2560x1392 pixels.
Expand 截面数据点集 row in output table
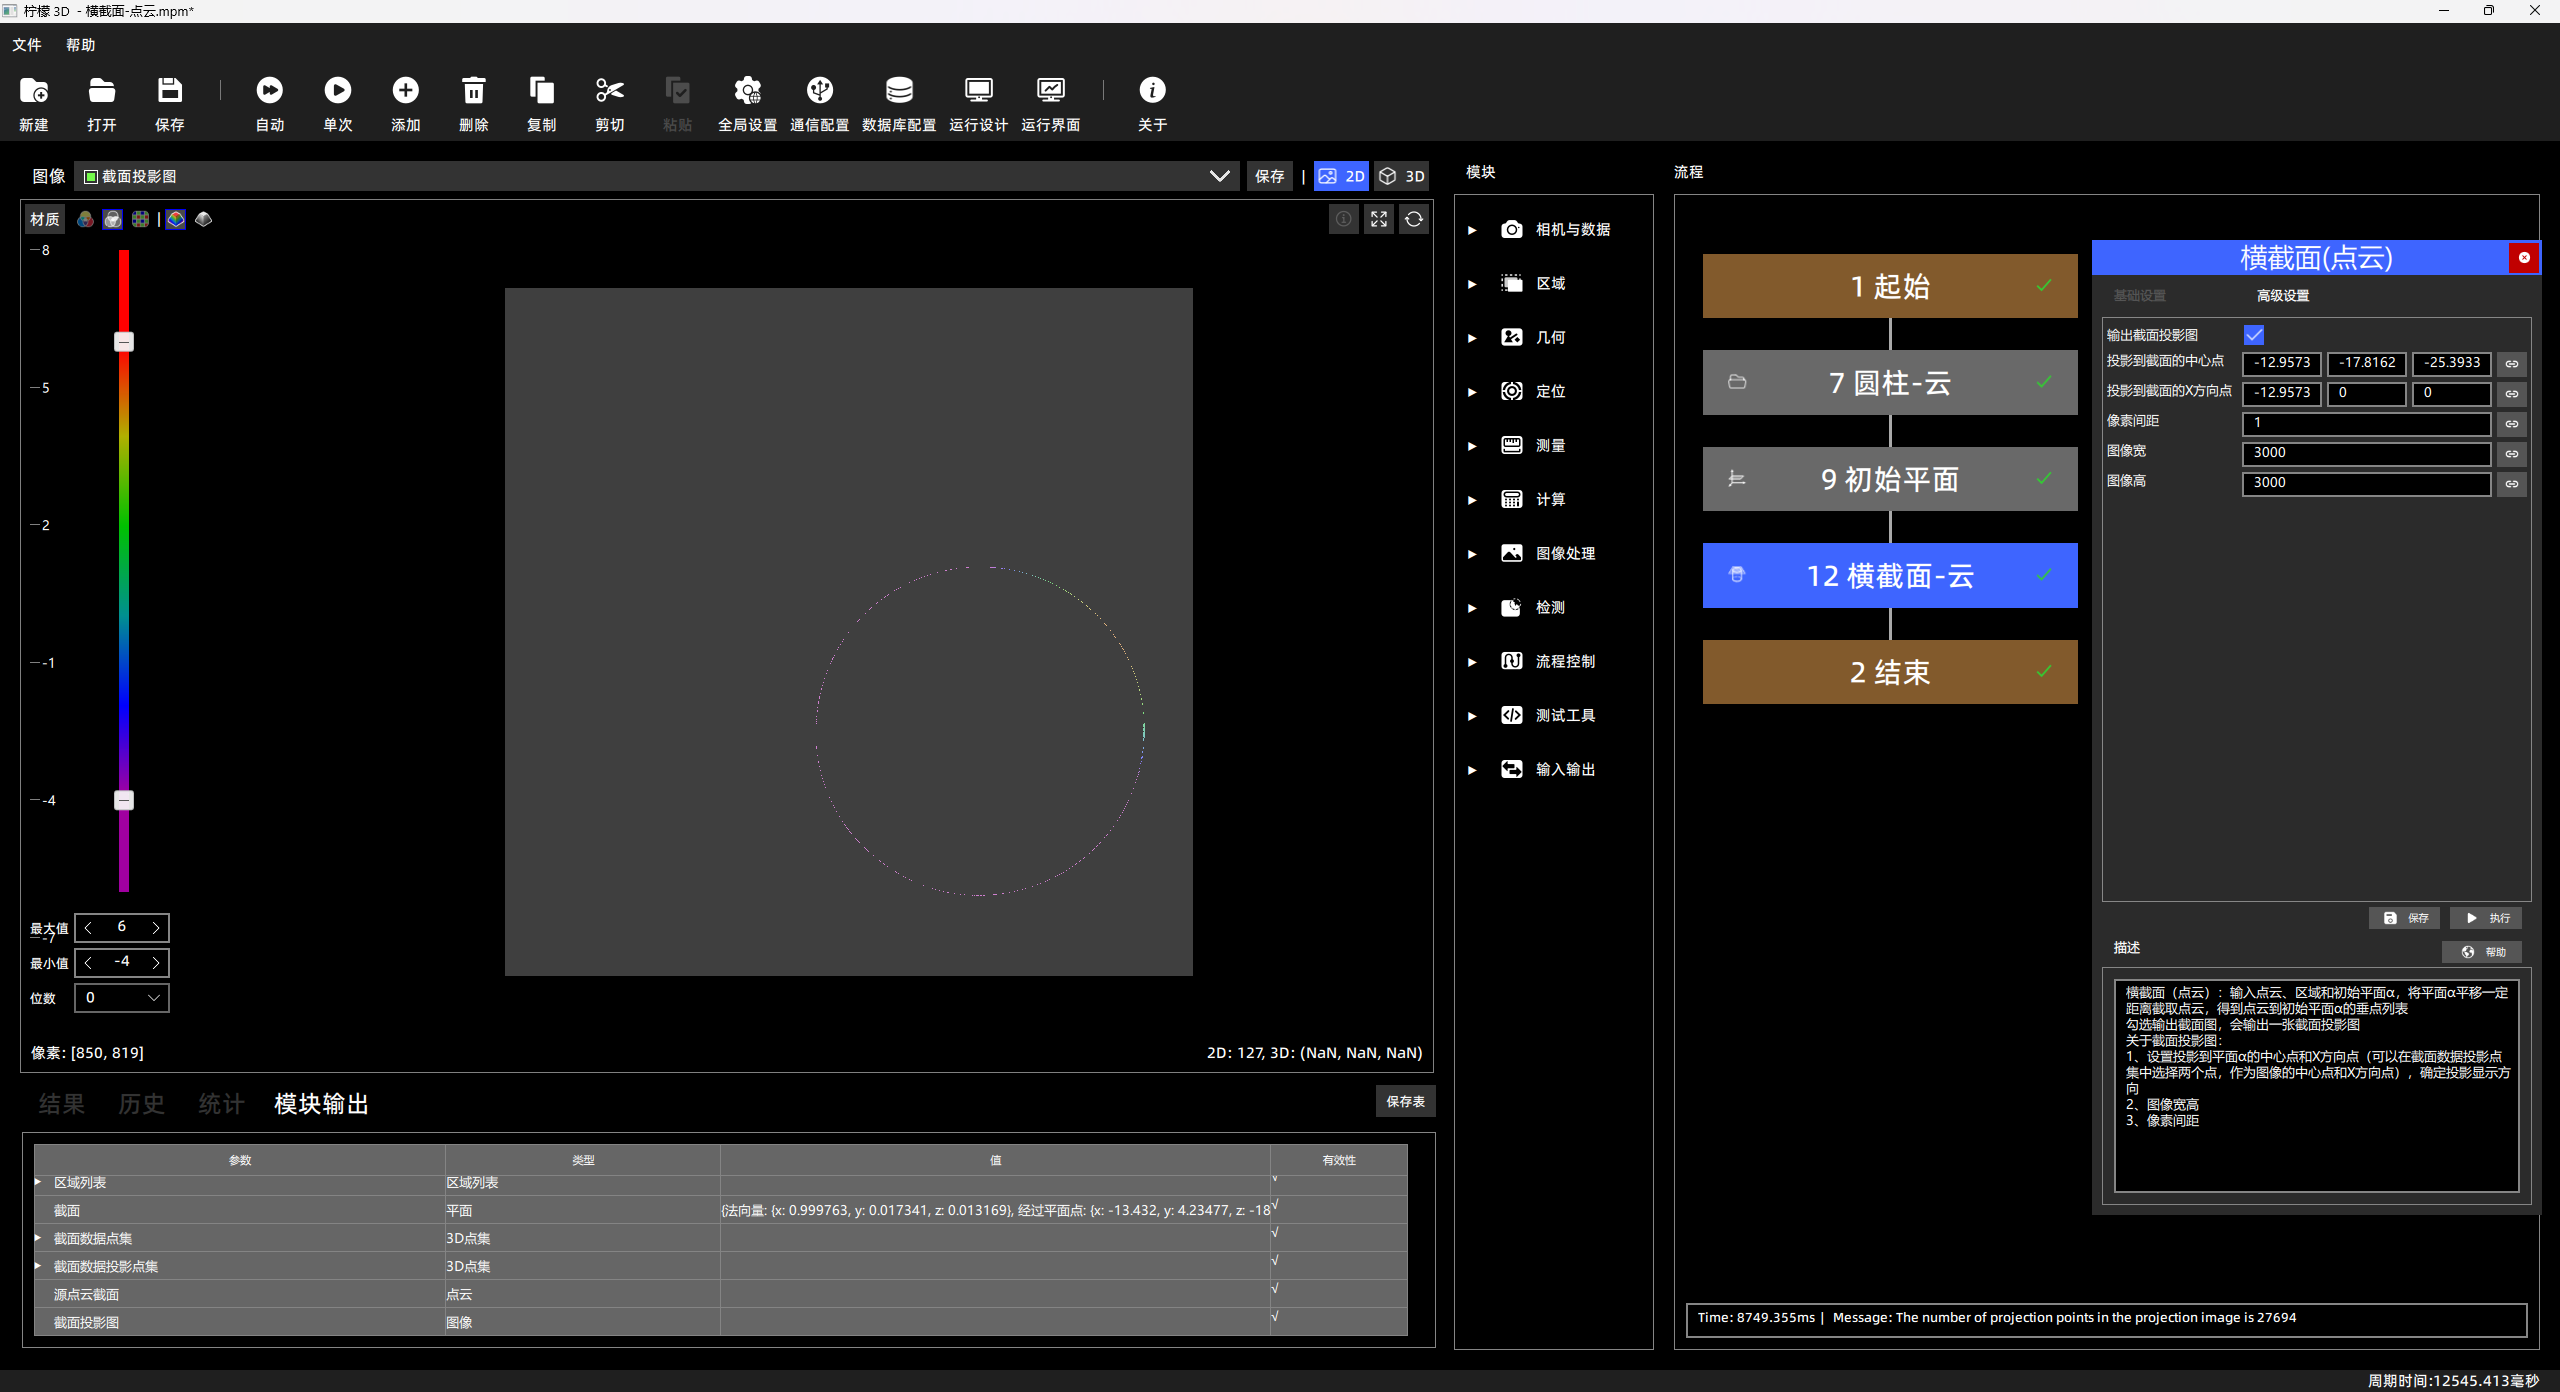coord(38,1238)
